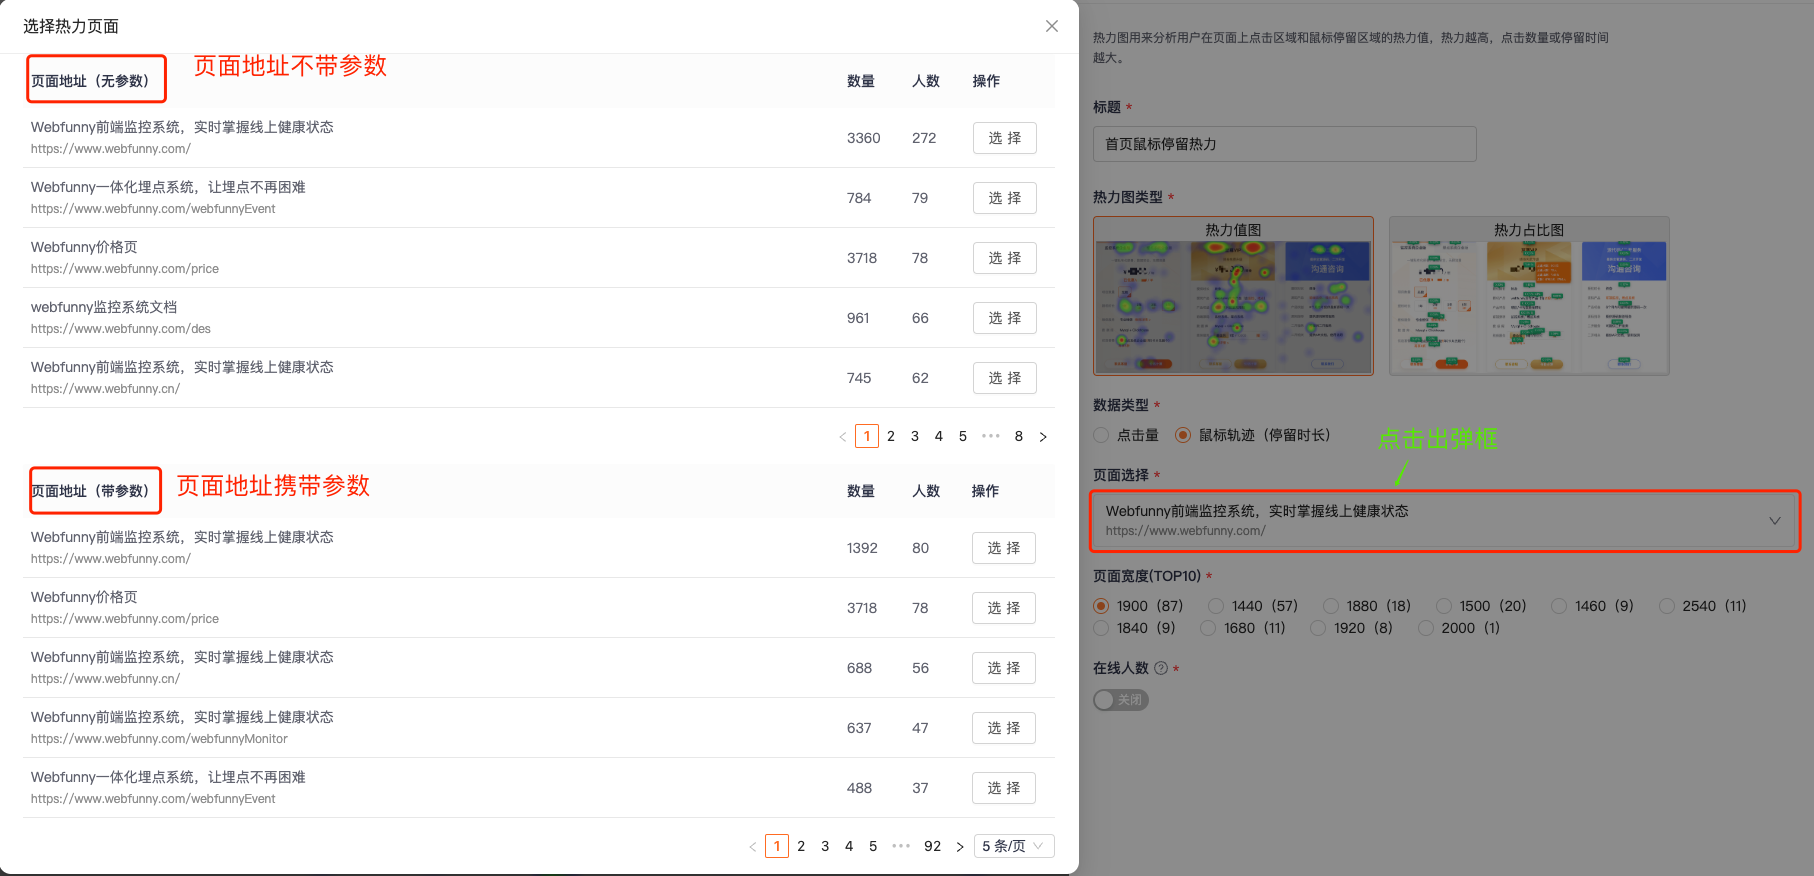This screenshot has height=876, width=1814.
Task: Click URL https://www.webfunny.com/des
Action: coord(121,329)
